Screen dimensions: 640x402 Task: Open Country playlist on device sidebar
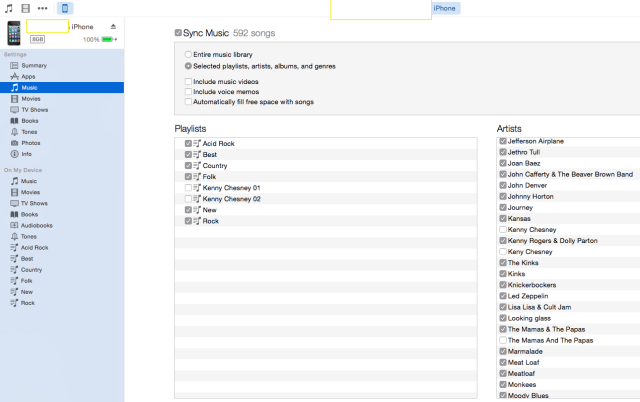click(x=62, y=269)
